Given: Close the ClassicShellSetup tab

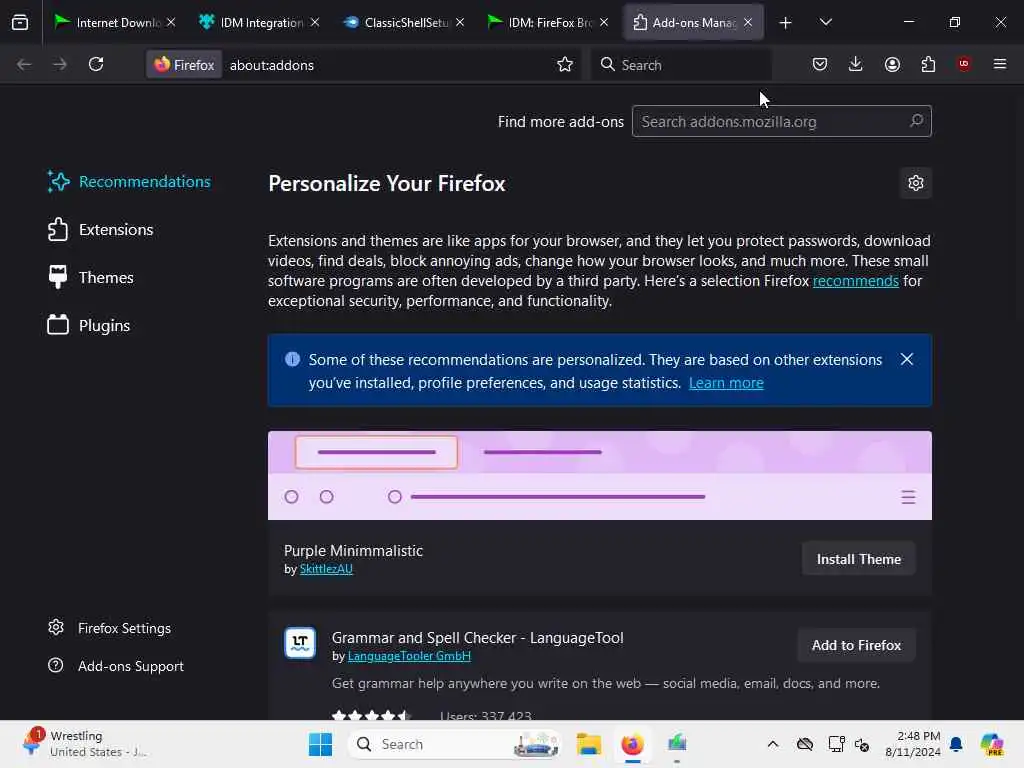Looking at the screenshot, I should (460, 22).
